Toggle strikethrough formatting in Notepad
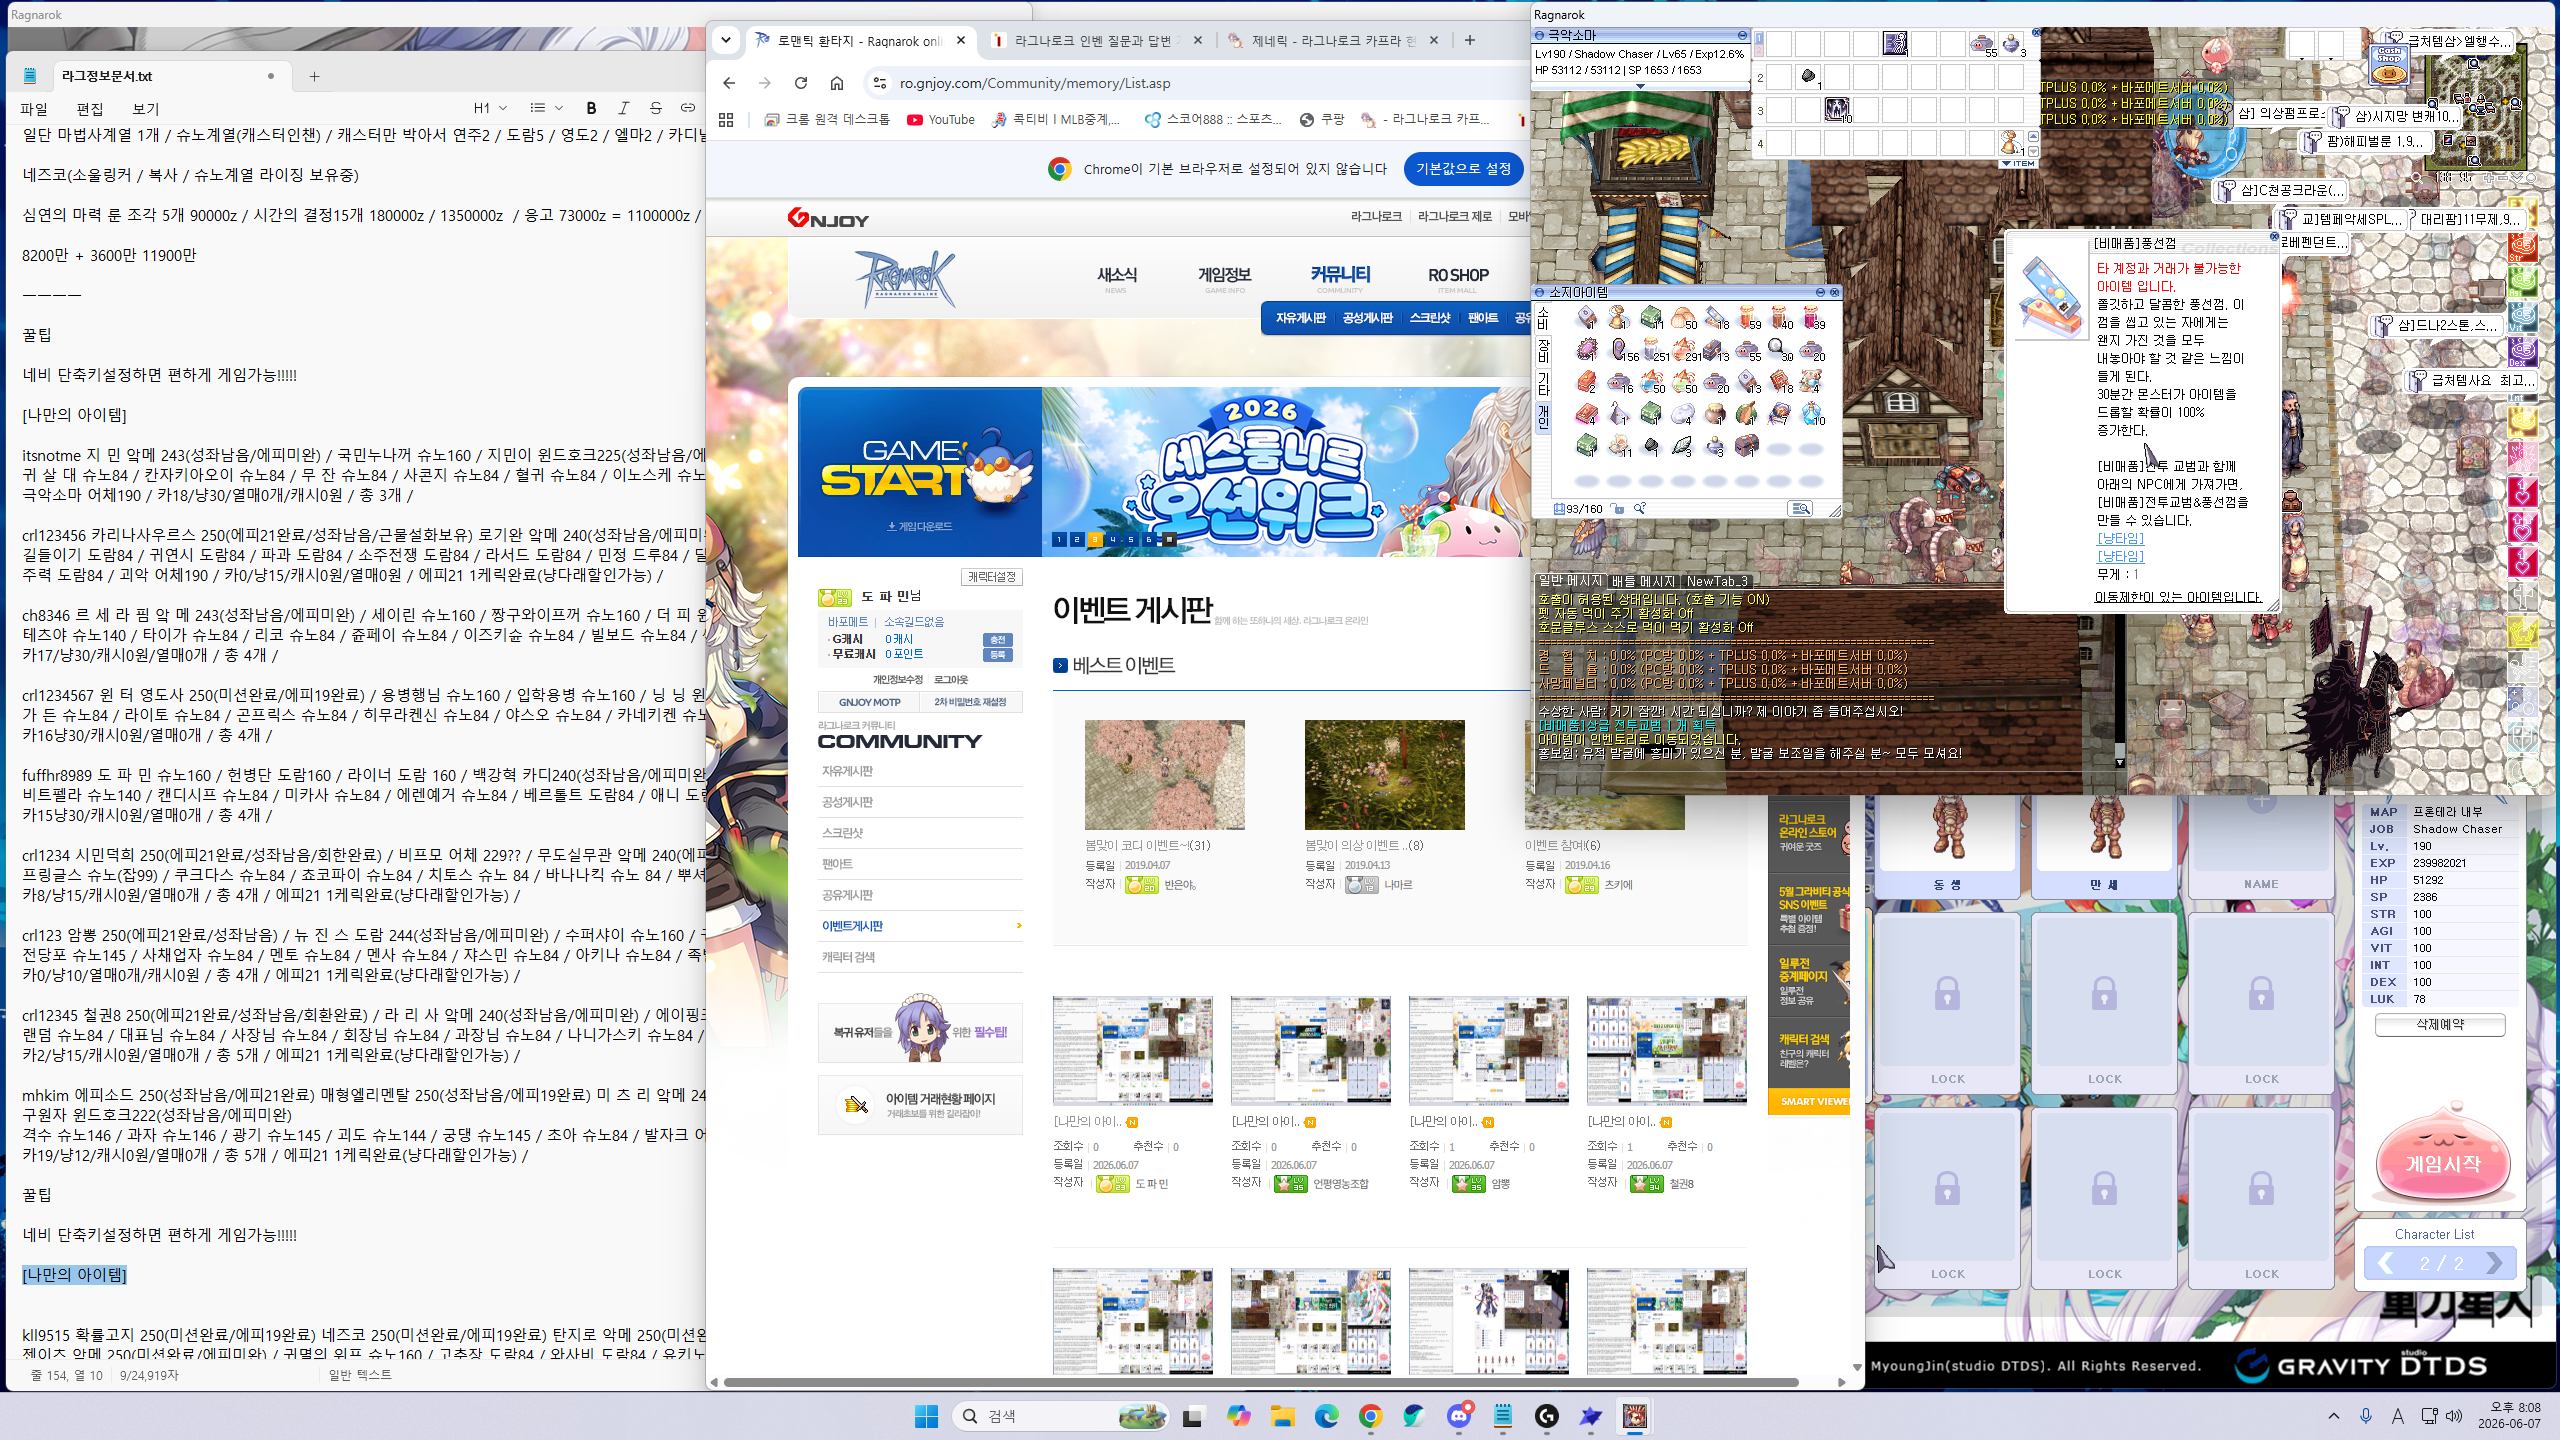The width and height of the screenshot is (2560, 1440). [x=656, y=108]
